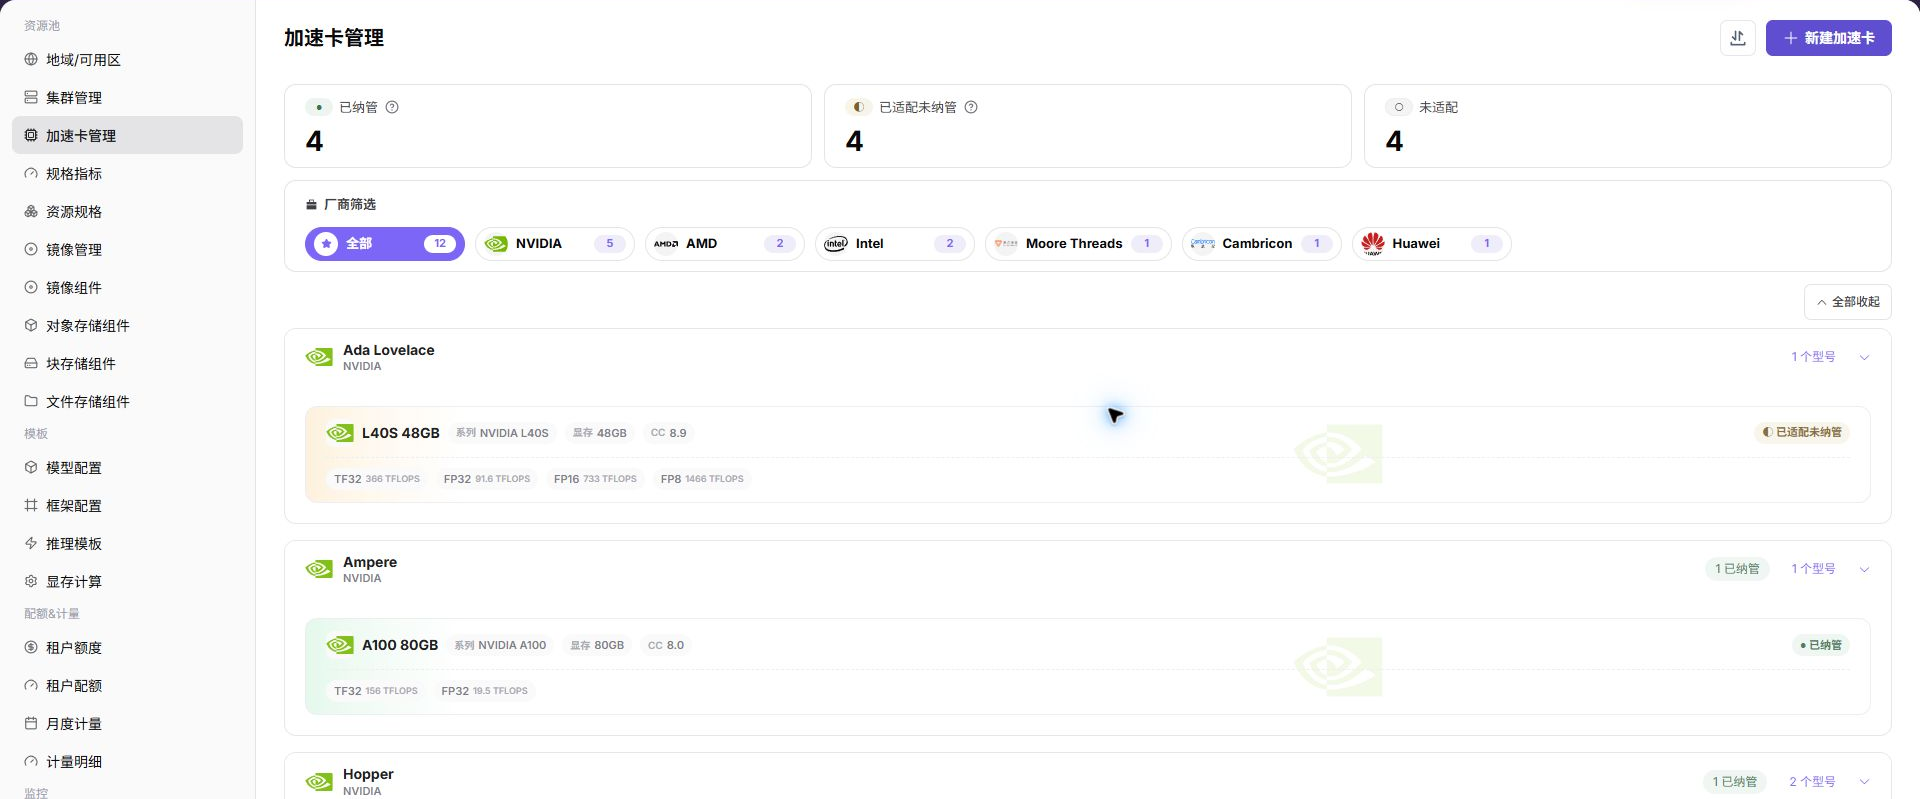Image resolution: width=1920 pixels, height=799 pixels.
Task: Click the FP8 1466 TFLOPS tag
Action: [702, 479]
